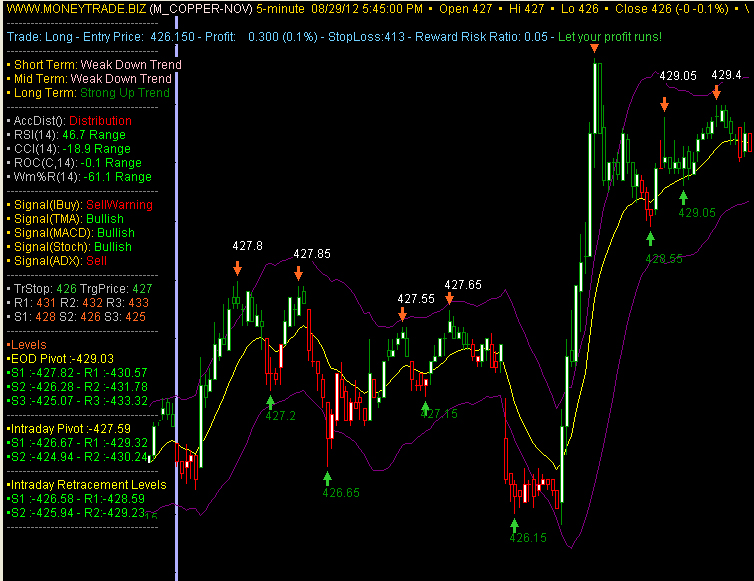Click 'R1: 431 R2: 432 R3: 433' line
The width and height of the screenshot is (754, 581).
pos(78,303)
